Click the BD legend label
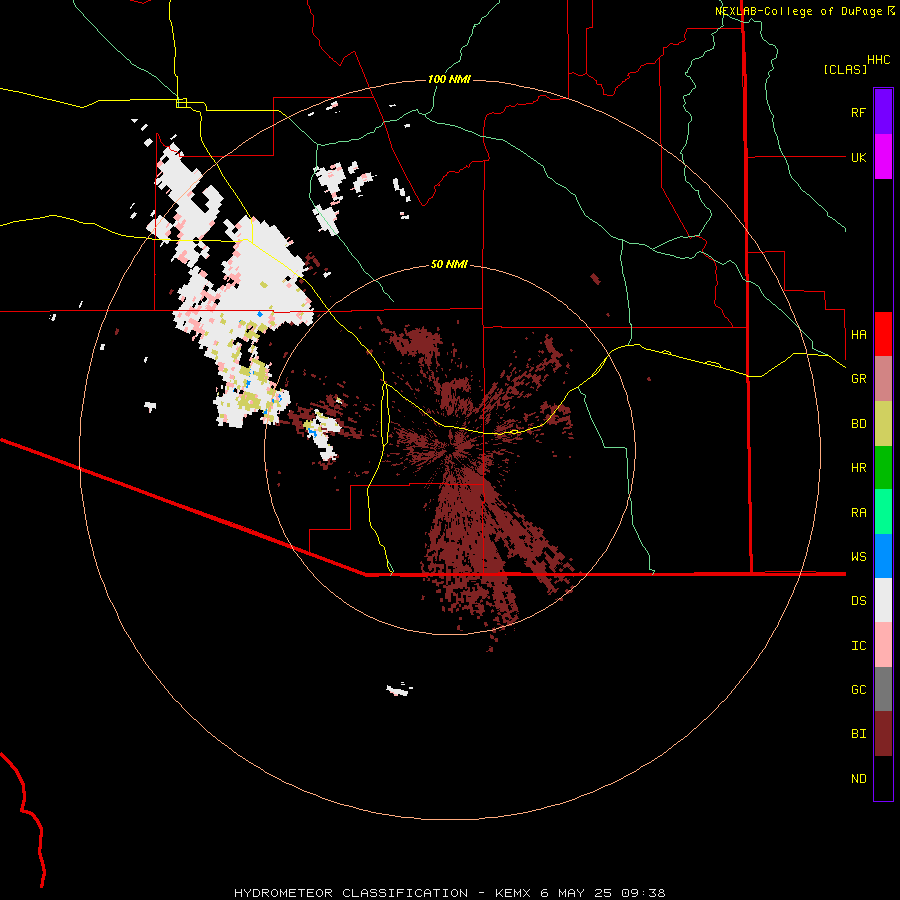 pos(858,424)
